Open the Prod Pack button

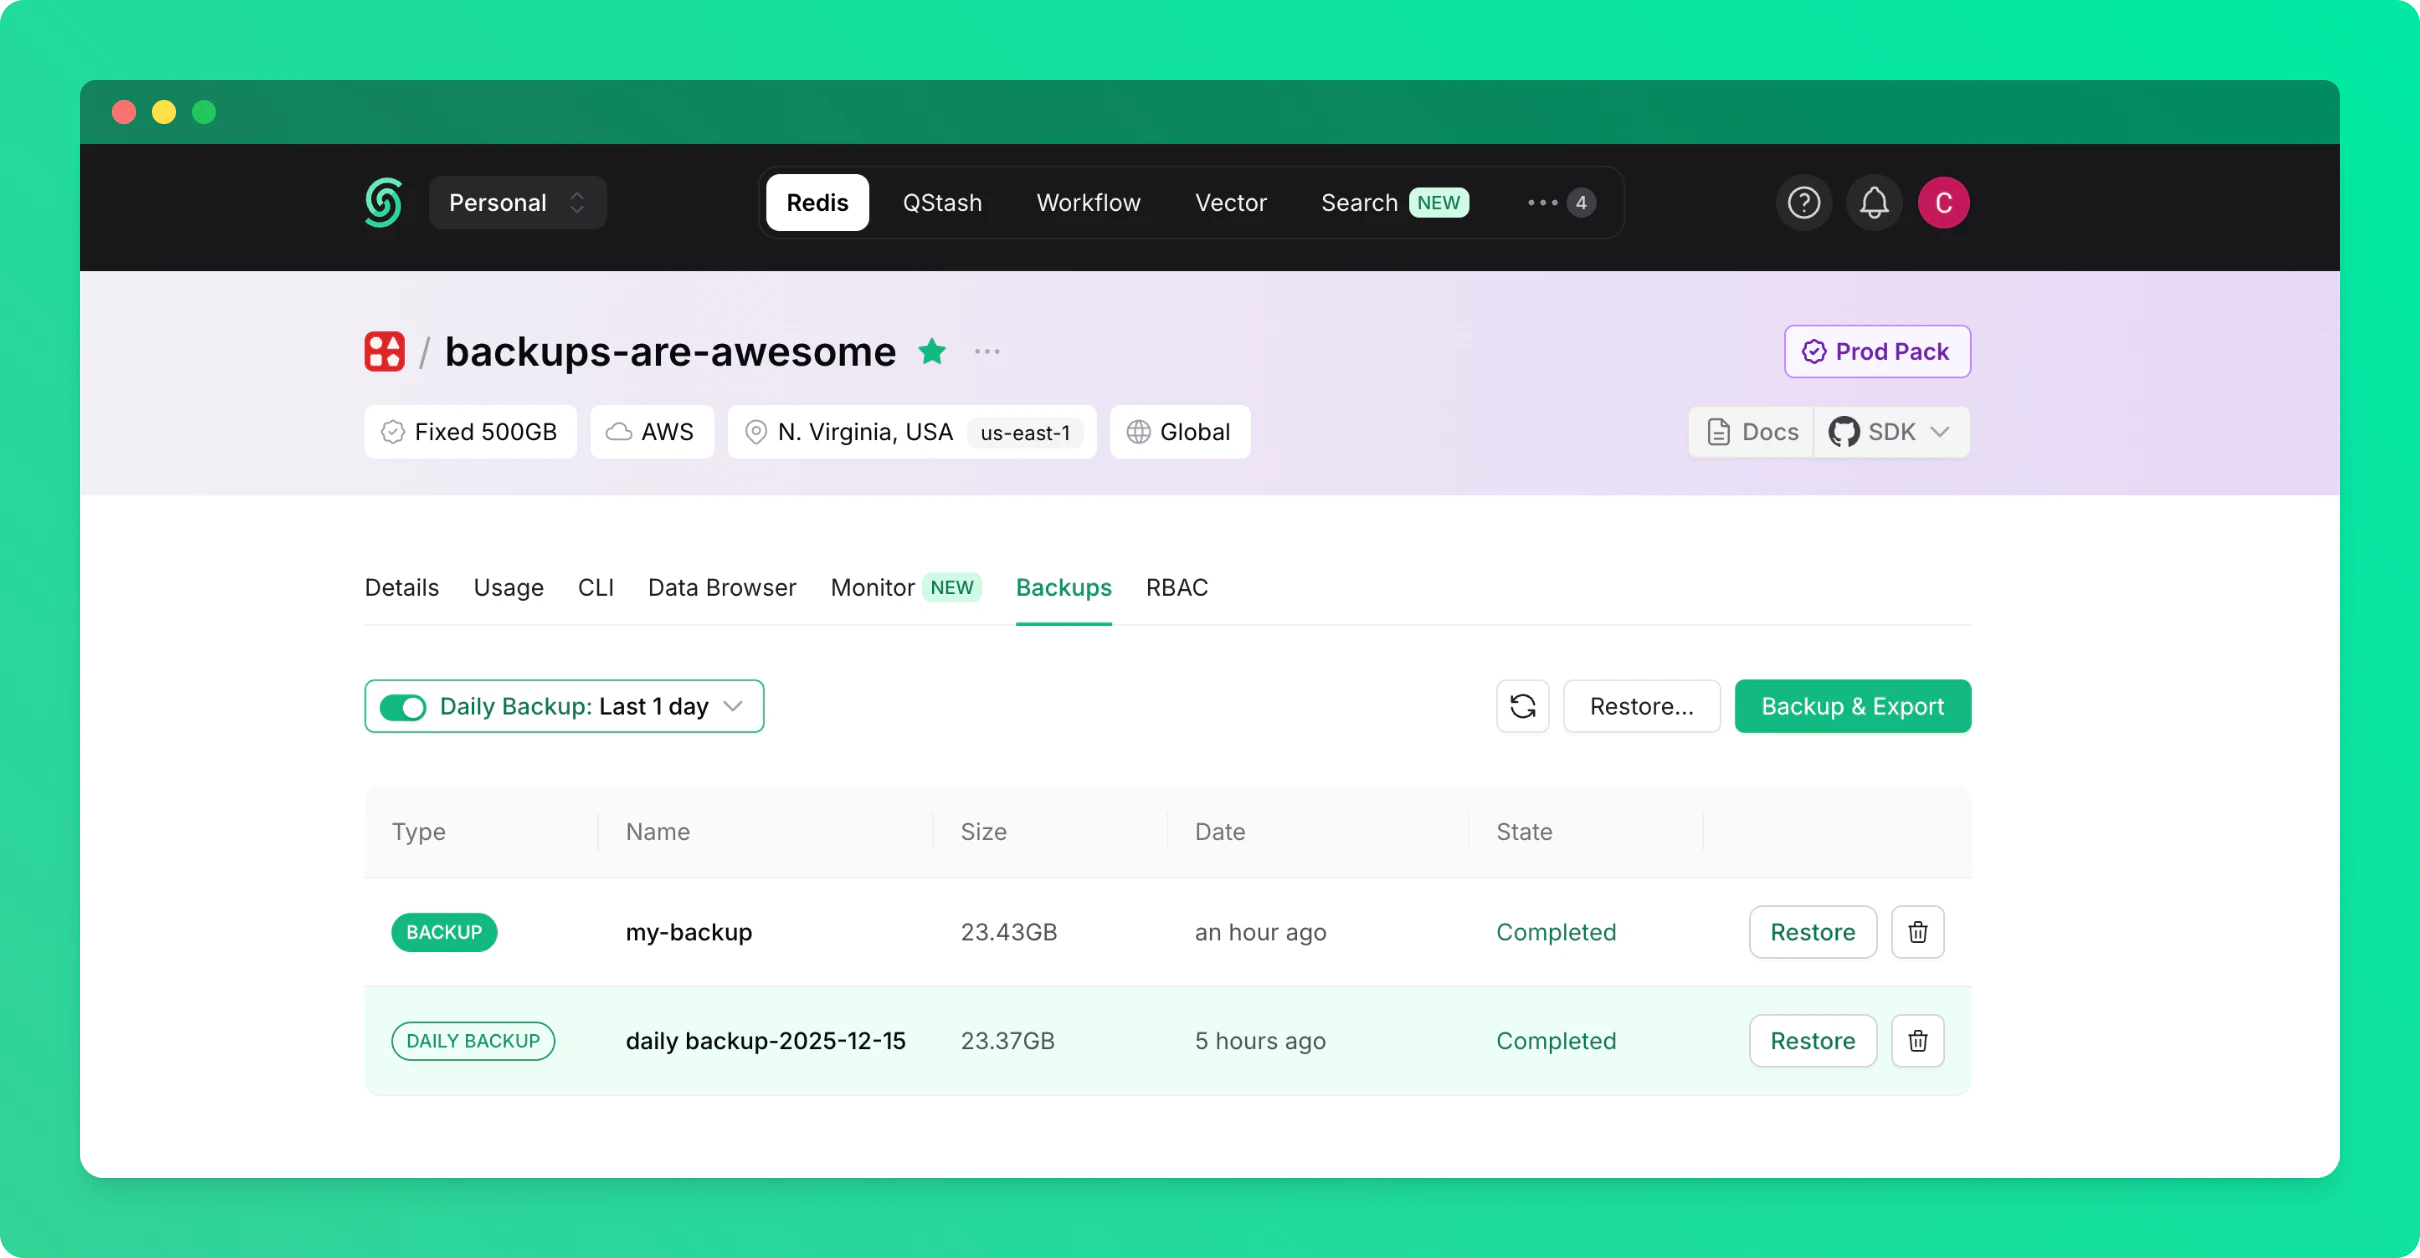tap(1877, 351)
